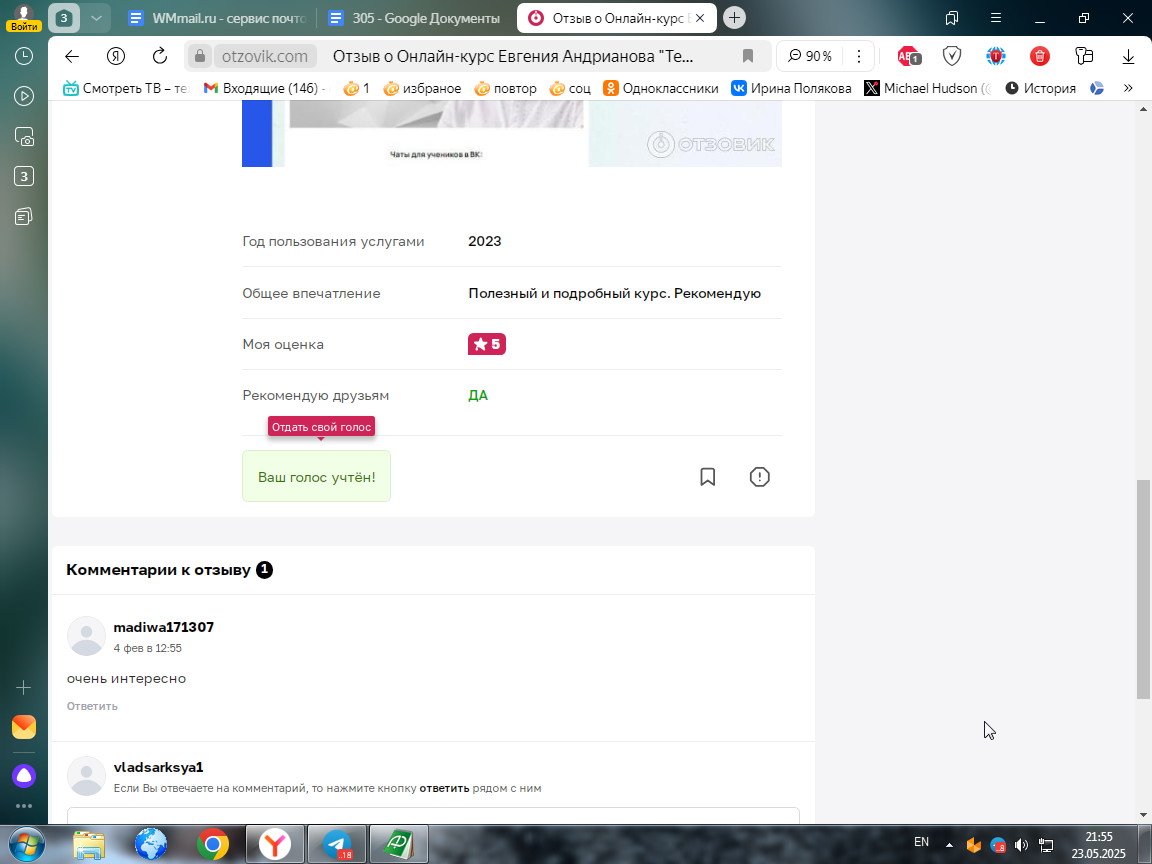Switch the EN input language indicator
This screenshot has width=1152, height=864.
[921, 842]
